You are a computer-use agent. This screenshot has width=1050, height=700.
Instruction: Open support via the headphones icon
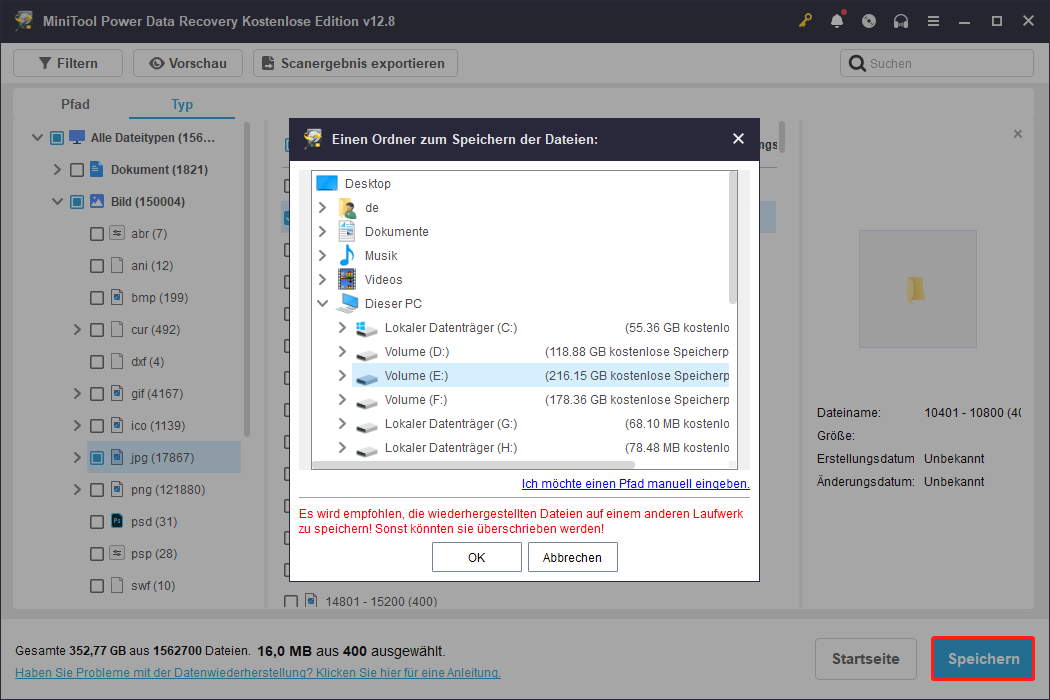coord(901,21)
